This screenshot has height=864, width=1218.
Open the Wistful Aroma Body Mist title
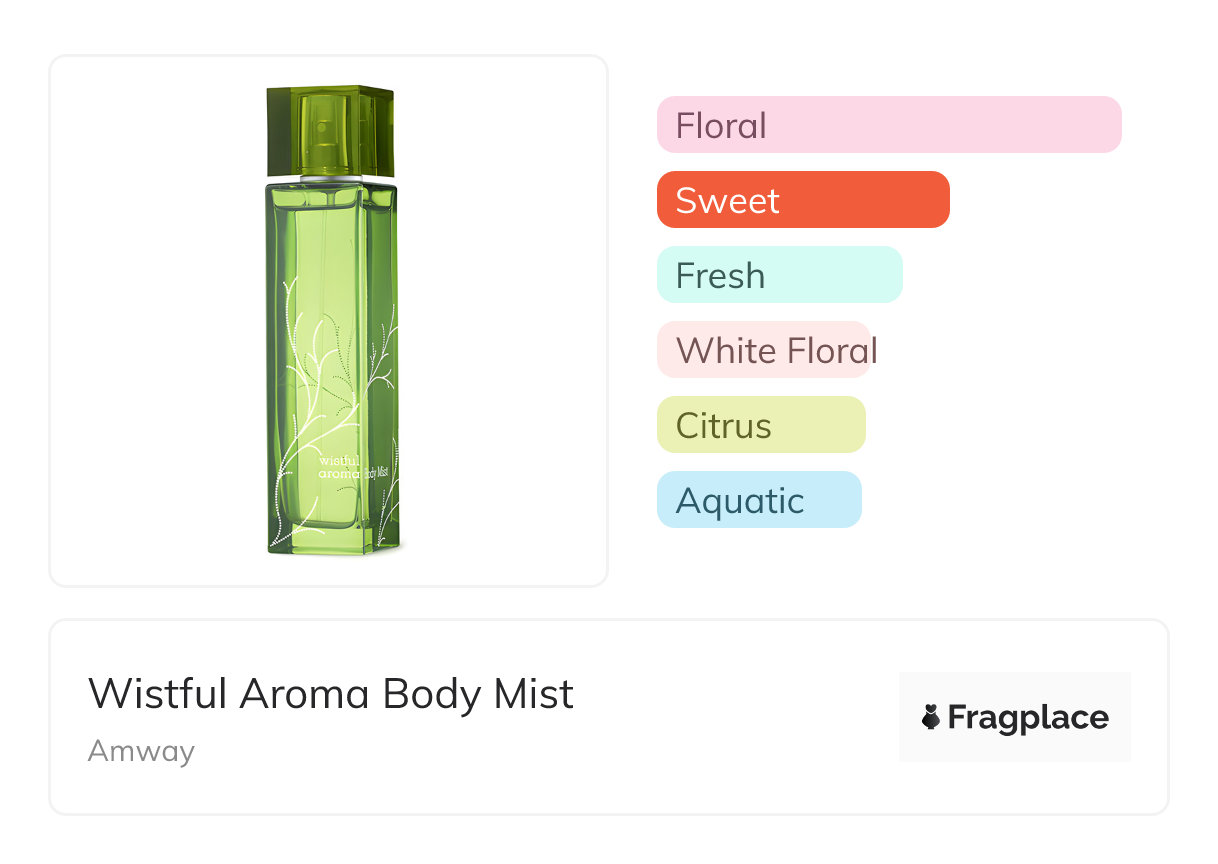point(331,694)
